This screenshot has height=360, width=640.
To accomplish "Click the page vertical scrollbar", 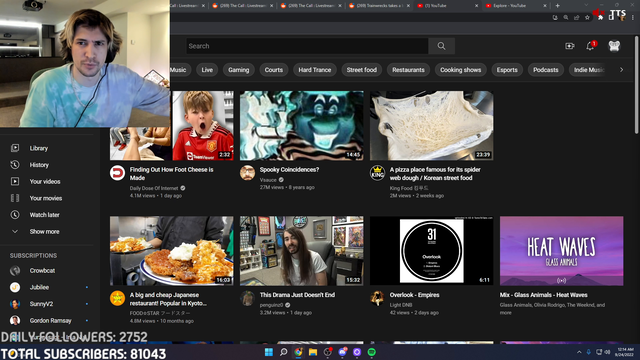I will 636,84.
